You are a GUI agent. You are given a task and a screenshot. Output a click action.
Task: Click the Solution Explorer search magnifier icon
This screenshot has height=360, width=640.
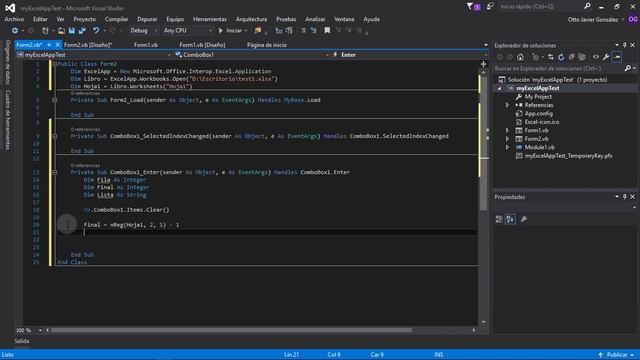(x=628, y=69)
